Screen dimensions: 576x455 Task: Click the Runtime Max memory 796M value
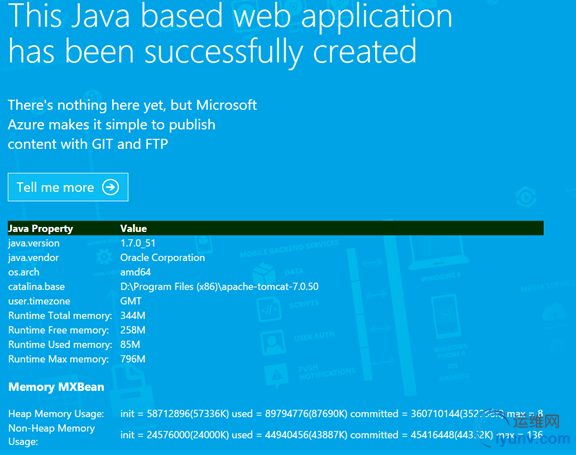(133, 359)
